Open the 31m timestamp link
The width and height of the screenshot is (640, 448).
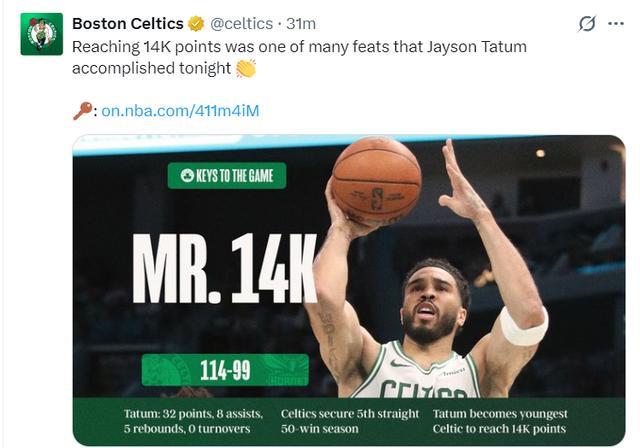tap(301, 24)
